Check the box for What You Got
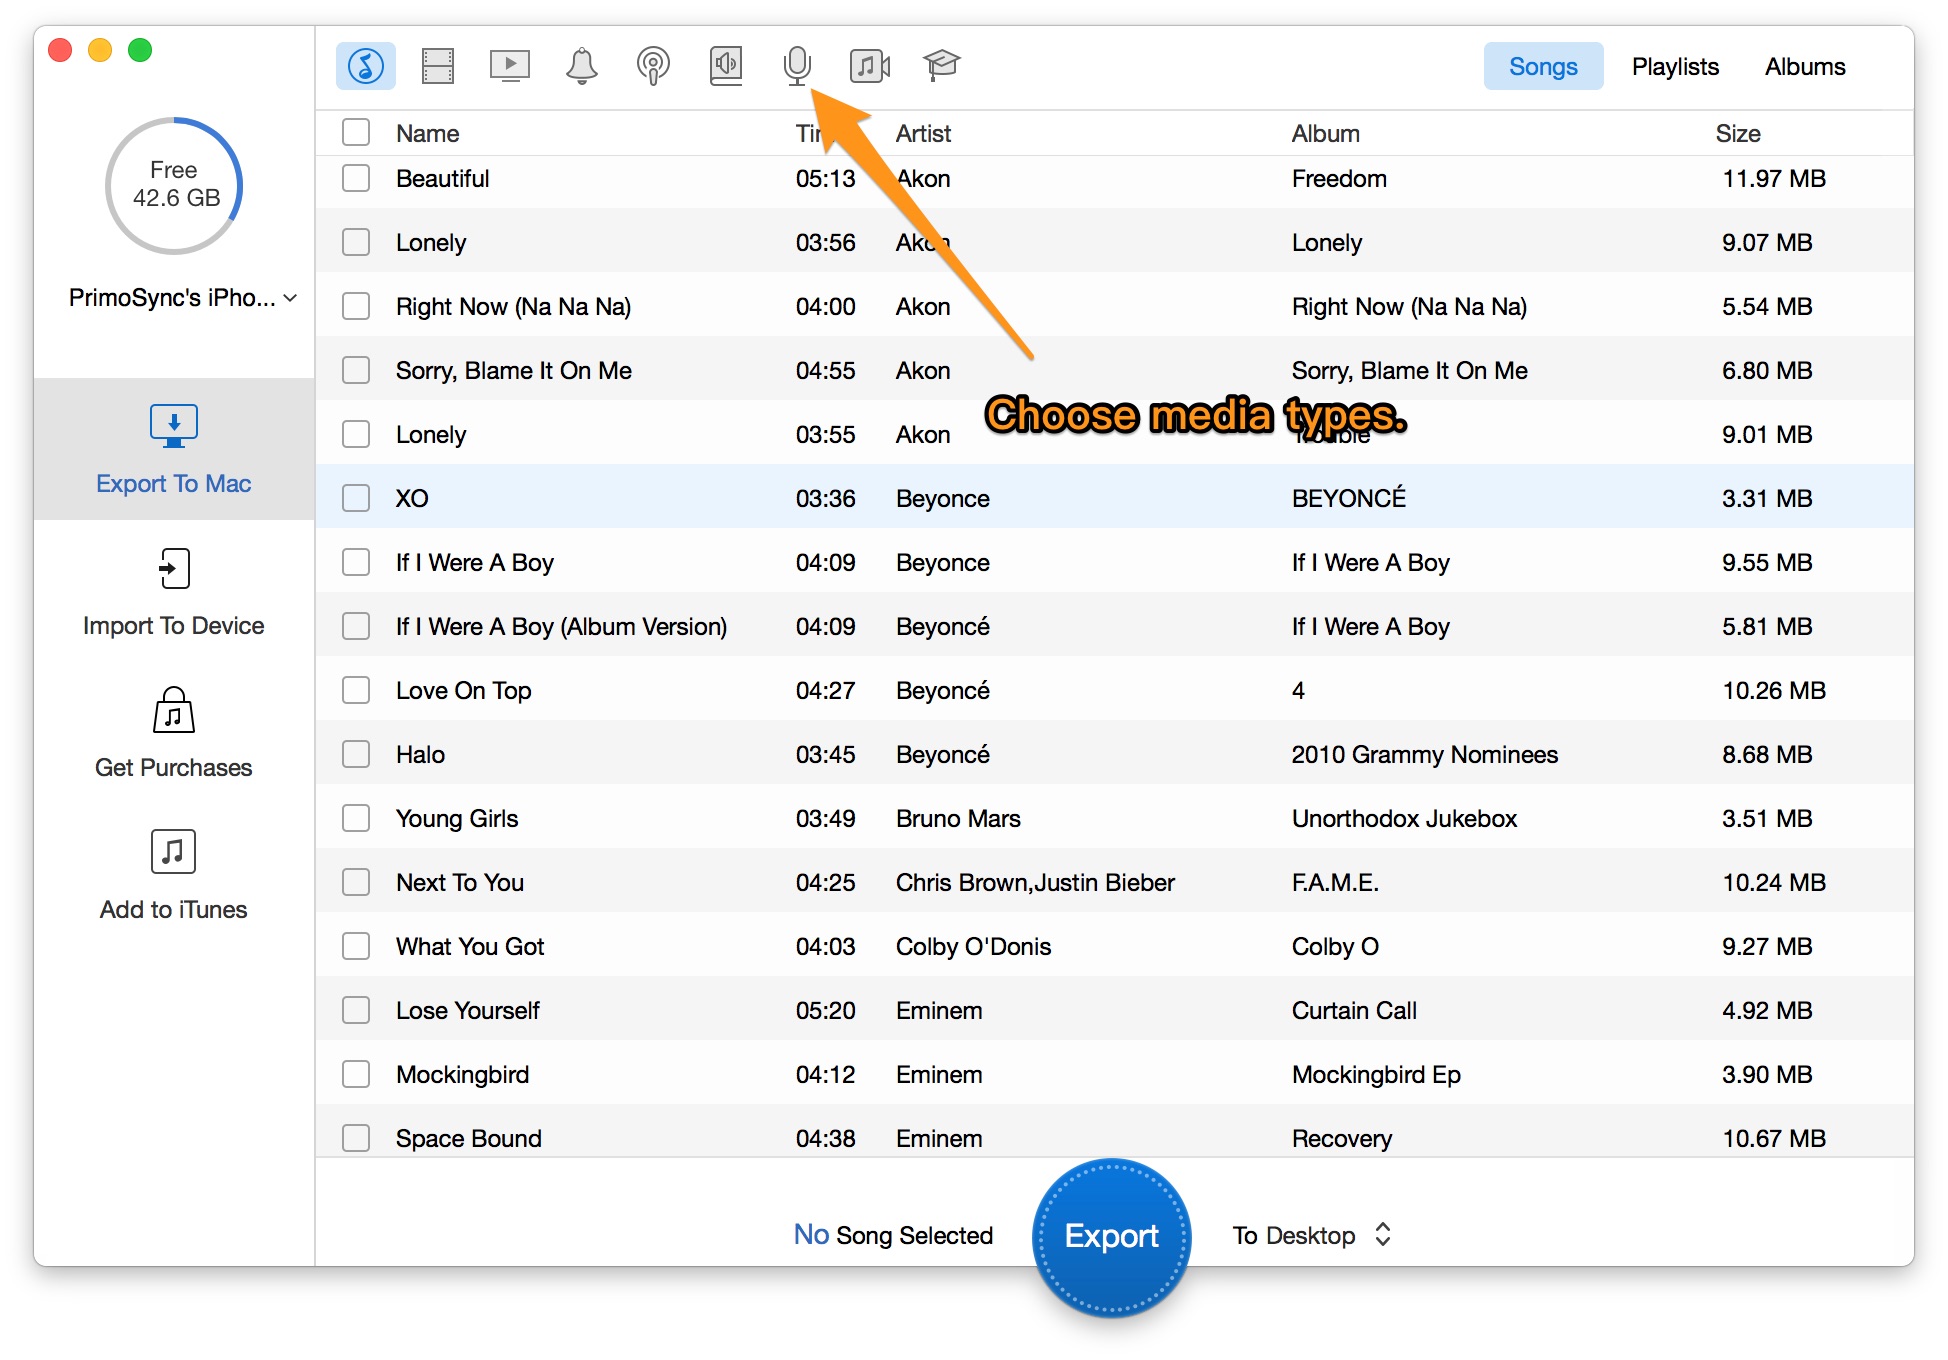Screen dimensions: 1948x1360 (x=356, y=946)
